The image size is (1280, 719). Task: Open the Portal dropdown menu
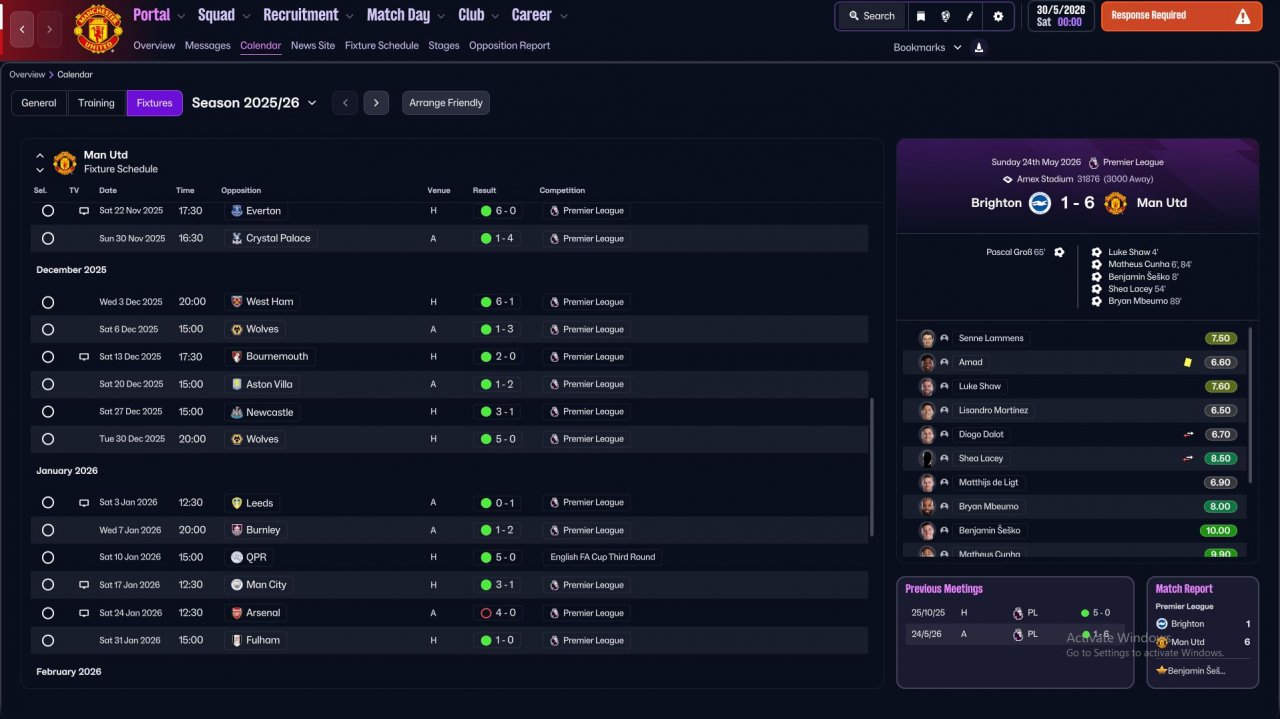click(159, 15)
